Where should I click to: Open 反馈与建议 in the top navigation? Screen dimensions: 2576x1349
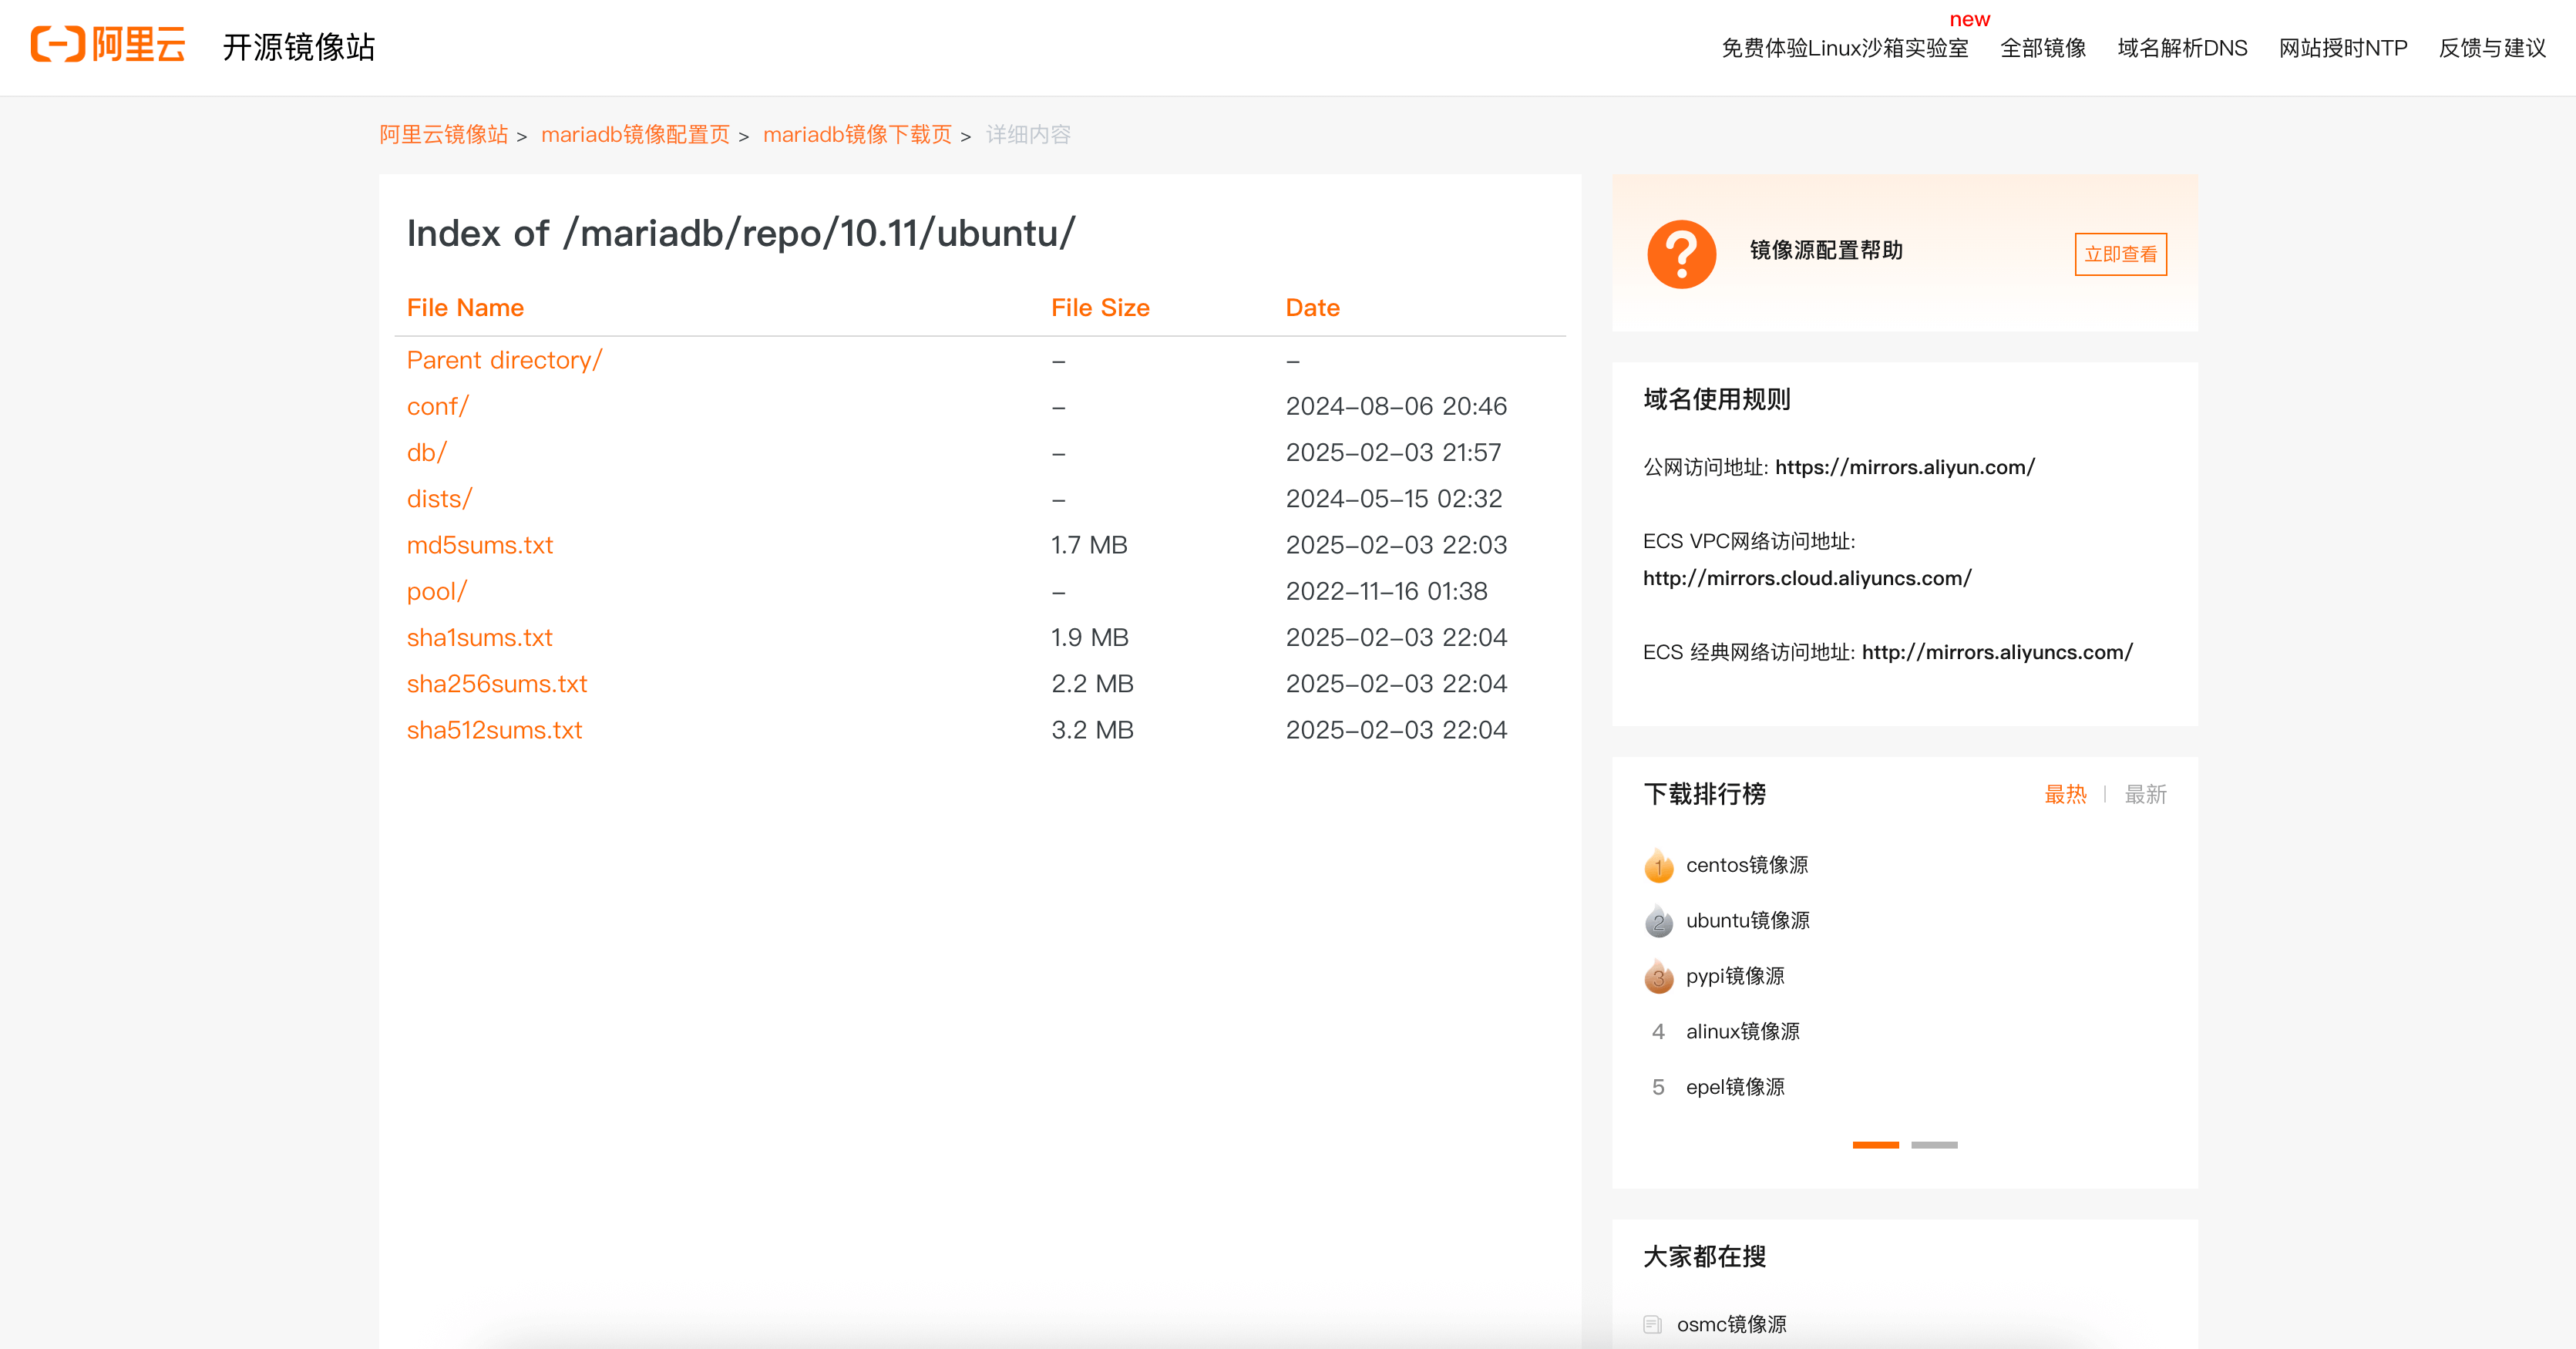(2492, 48)
